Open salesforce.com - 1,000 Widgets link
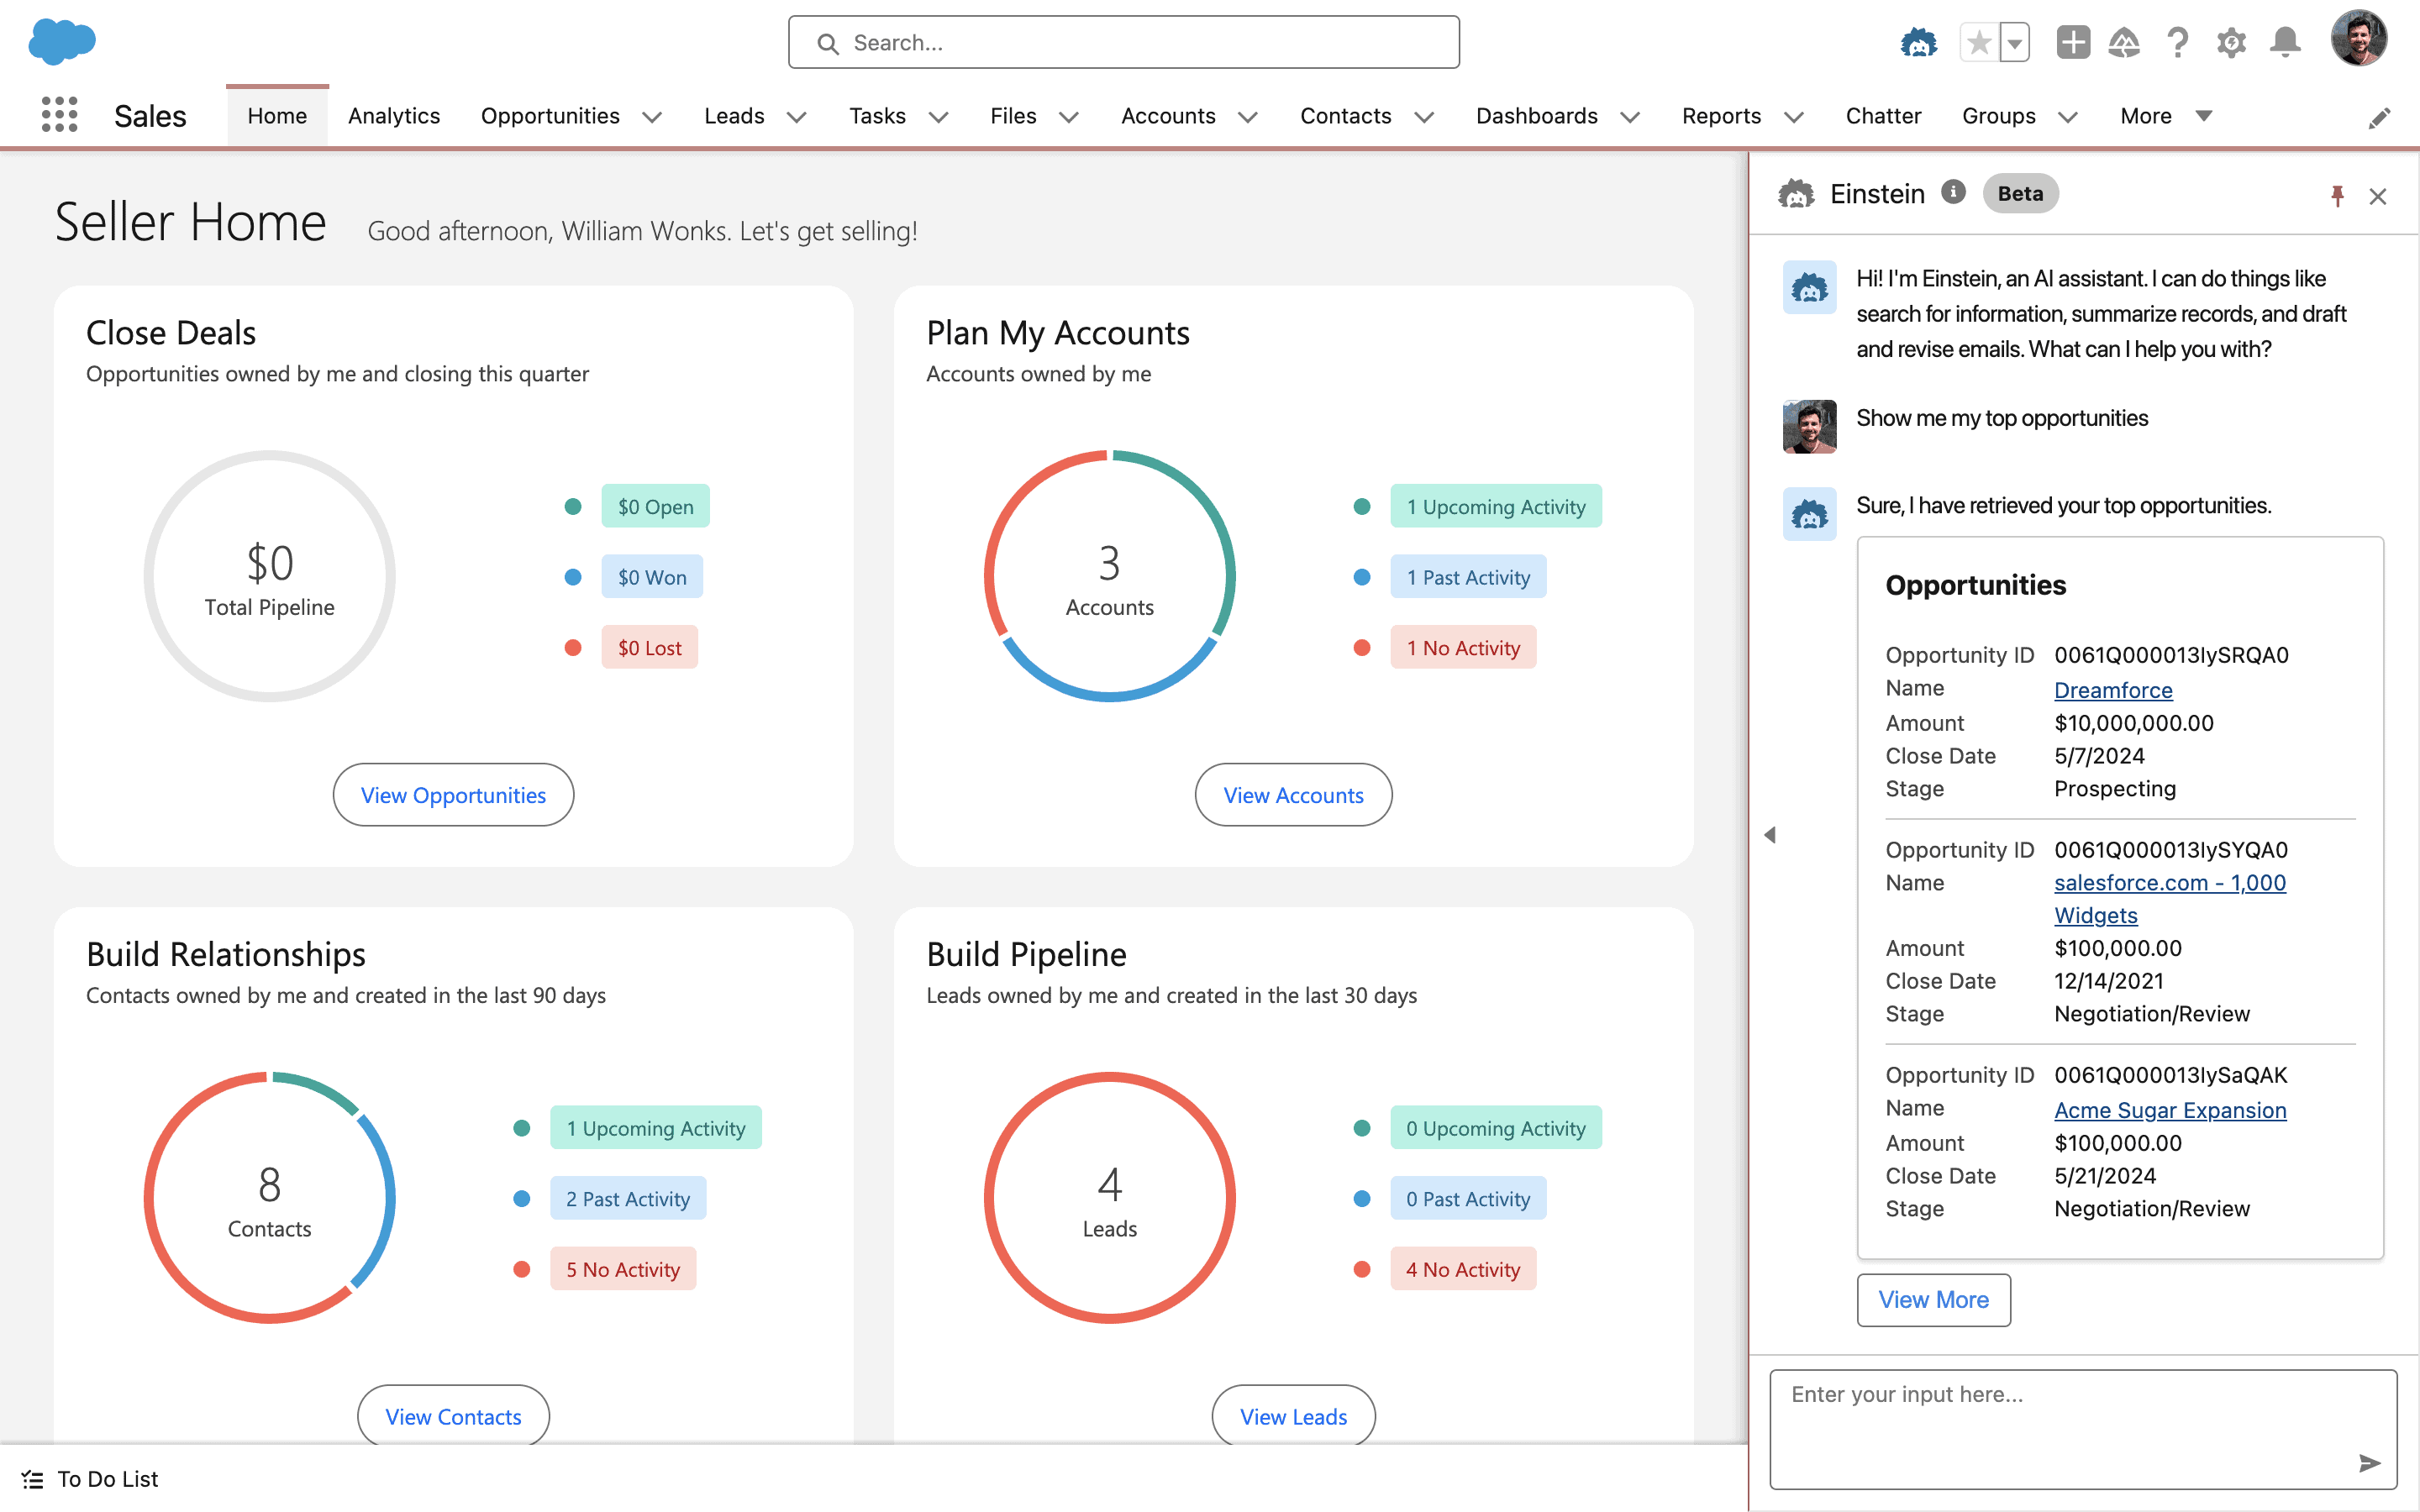The image size is (2420, 1512). [2170, 899]
